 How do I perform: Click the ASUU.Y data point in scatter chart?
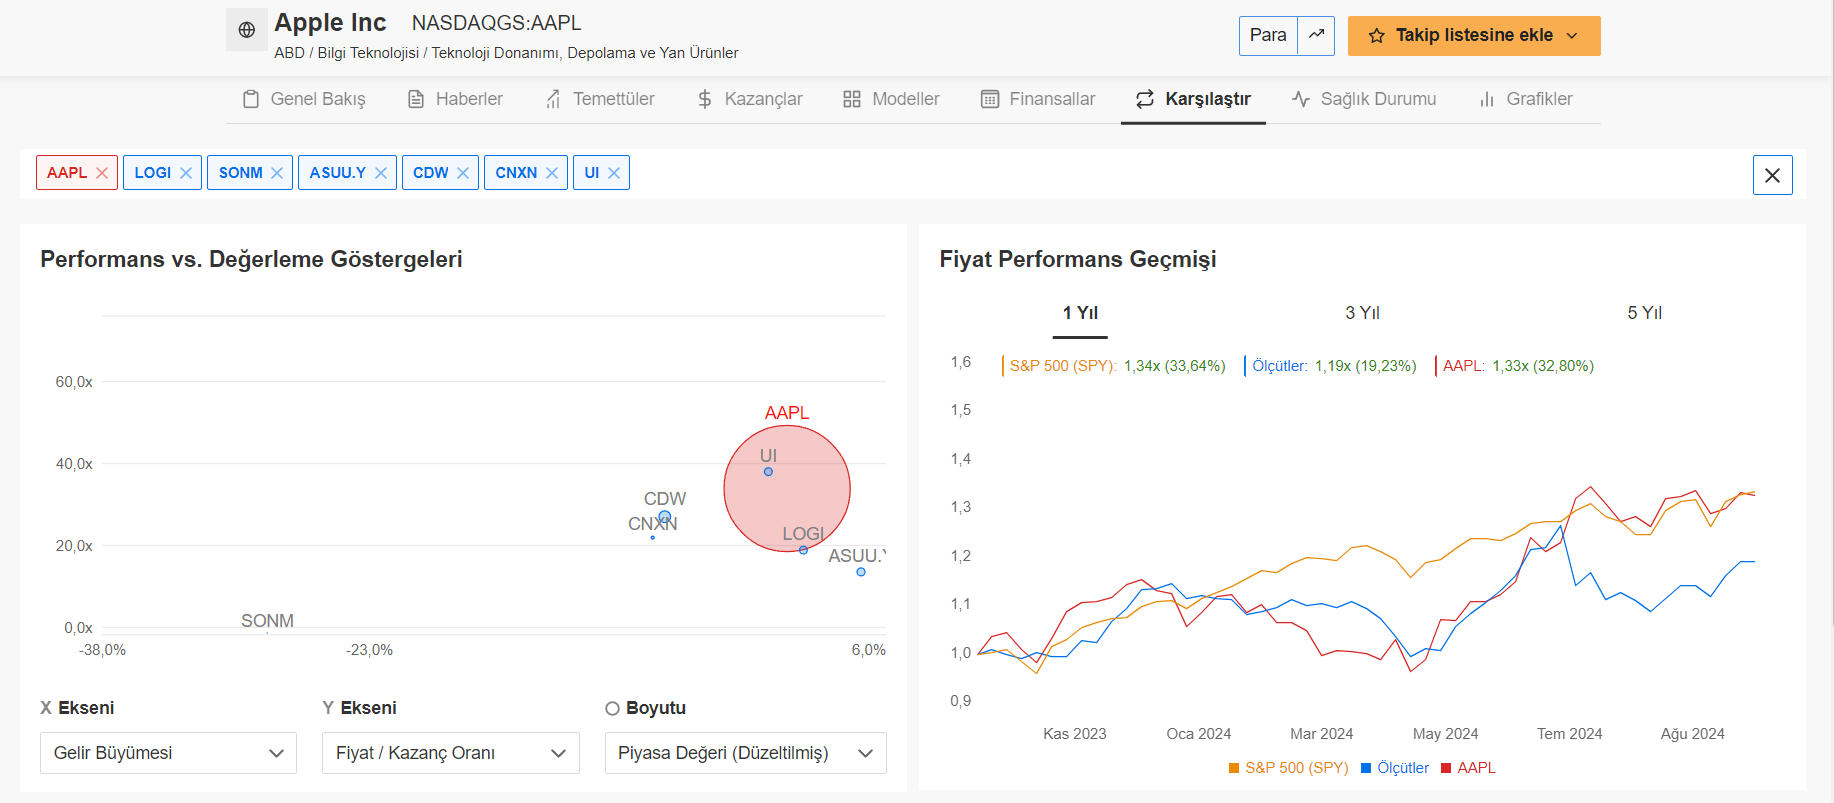pos(861,572)
